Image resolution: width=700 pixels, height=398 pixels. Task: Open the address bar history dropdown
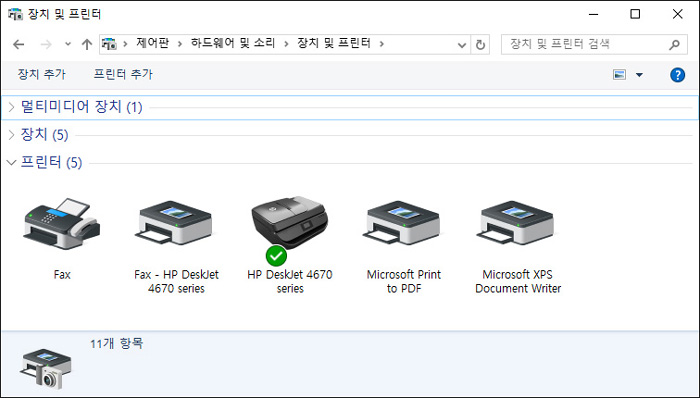(462, 45)
